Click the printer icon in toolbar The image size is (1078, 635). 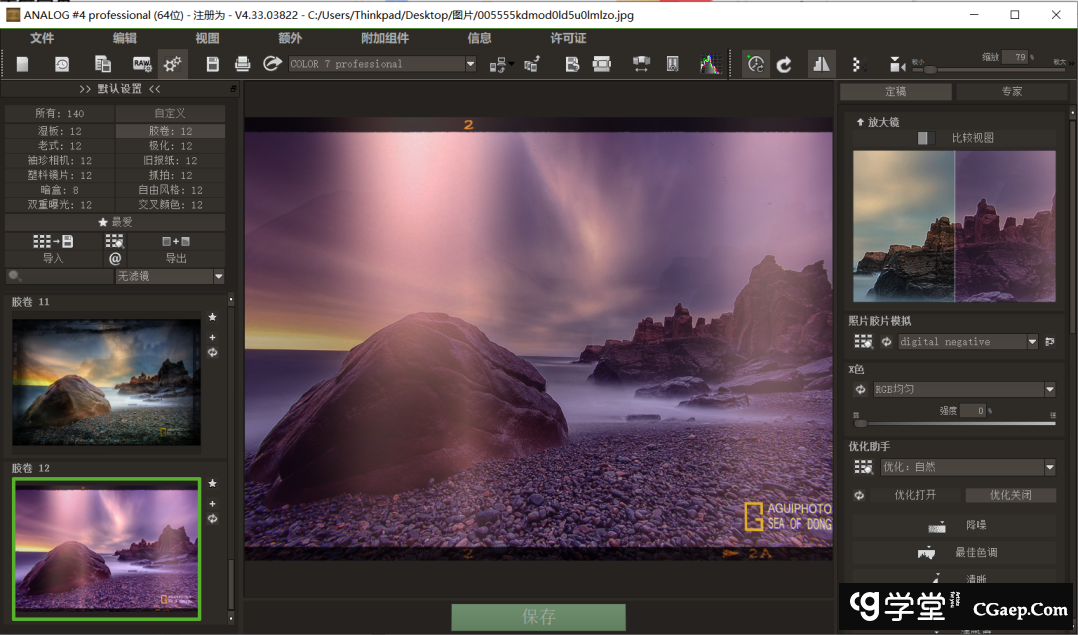pos(242,64)
